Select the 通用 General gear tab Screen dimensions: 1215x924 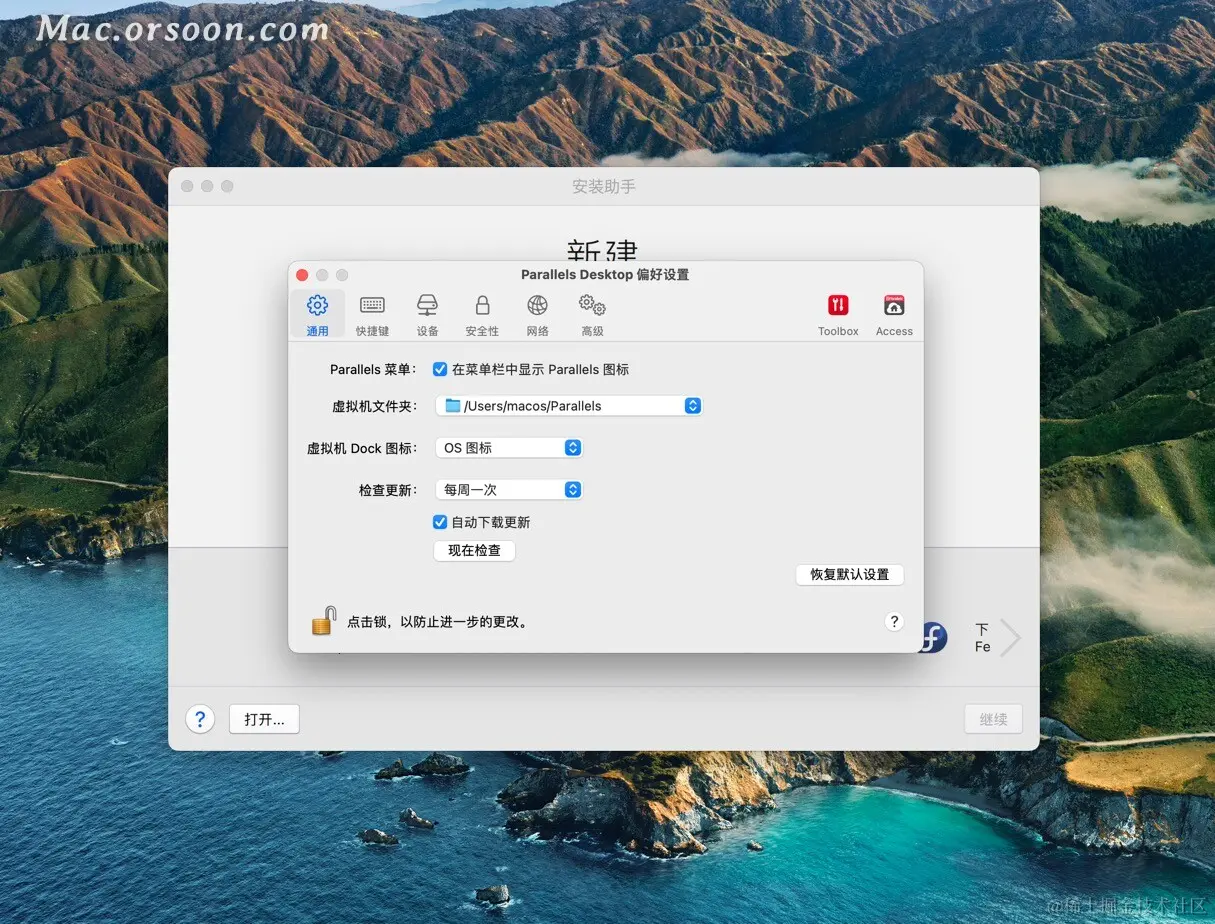pos(317,314)
